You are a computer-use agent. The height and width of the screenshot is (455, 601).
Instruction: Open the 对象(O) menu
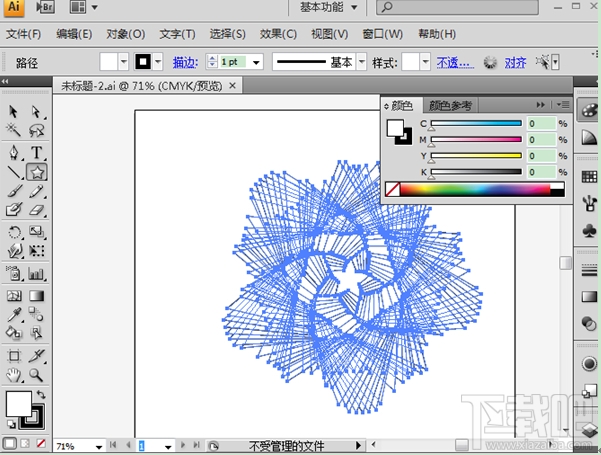(126, 34)
